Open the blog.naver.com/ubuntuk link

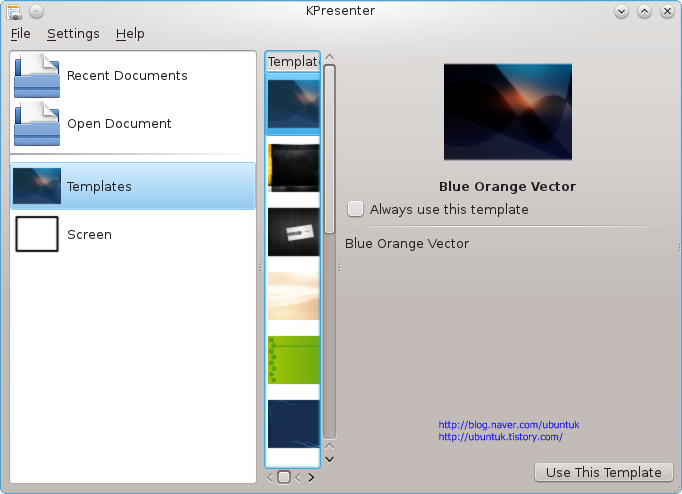pos(508,424)
